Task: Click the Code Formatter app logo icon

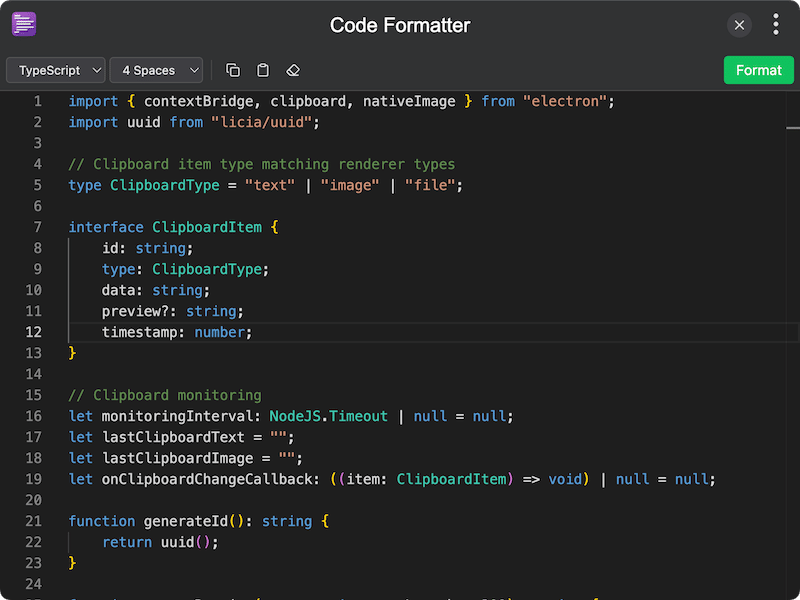Action: coord(24,25)
